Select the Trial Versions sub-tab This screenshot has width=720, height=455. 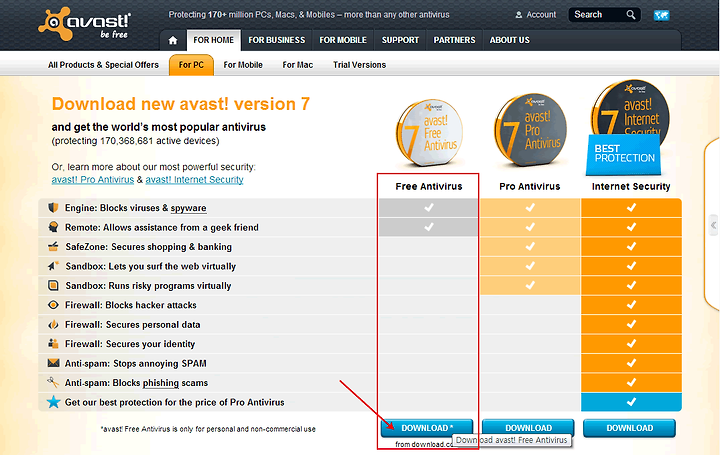coord(360,65)
